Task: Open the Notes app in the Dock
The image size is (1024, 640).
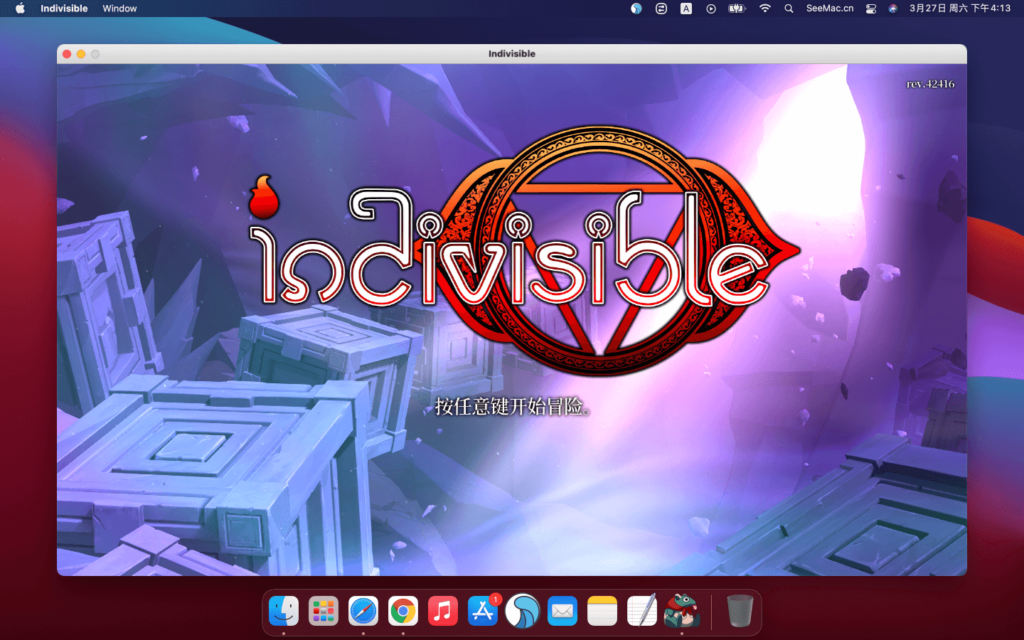Action: [x=601, y=610]
